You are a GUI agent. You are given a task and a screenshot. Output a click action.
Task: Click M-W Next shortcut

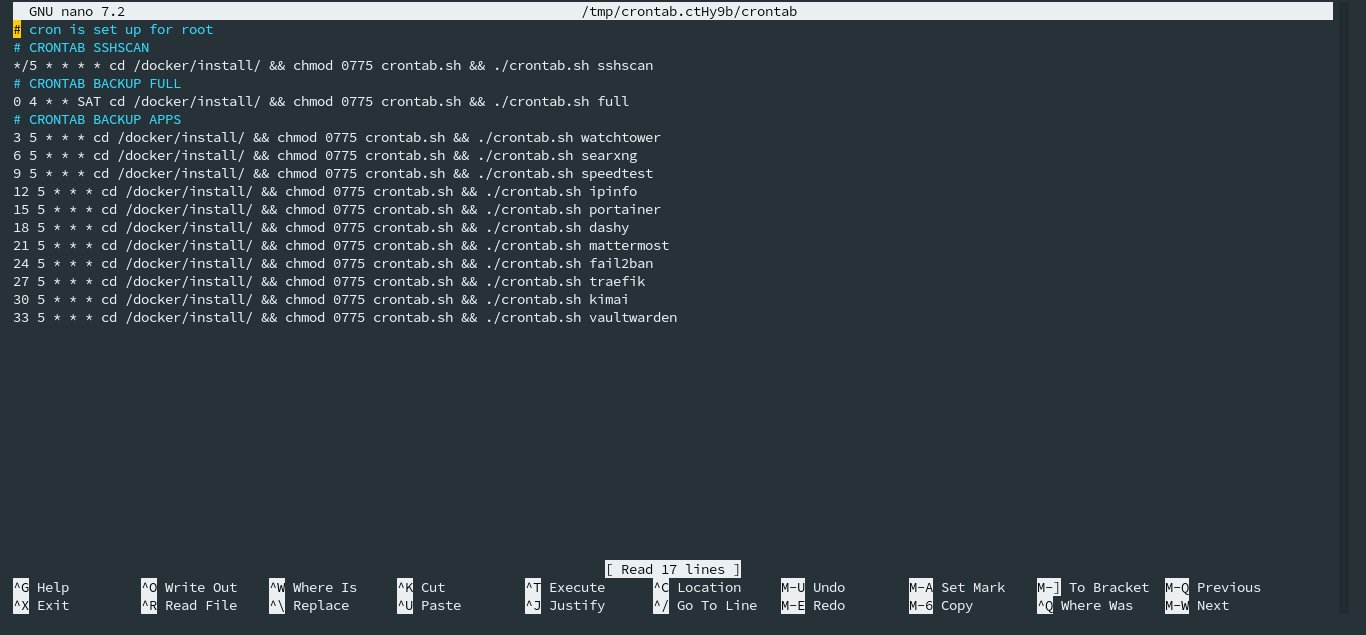(1197, 605)
